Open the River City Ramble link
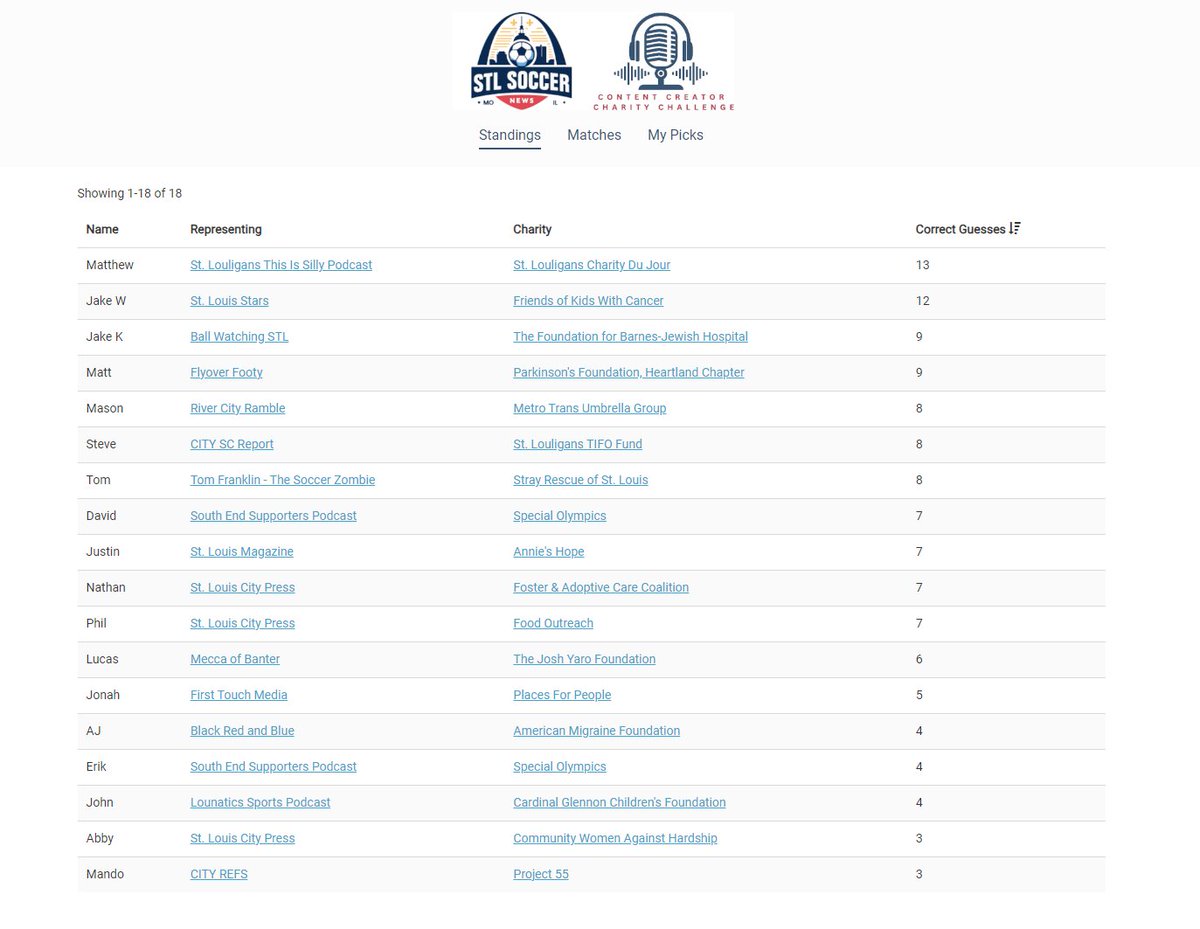Screen dimensions: 1200x929 (238, 408)
